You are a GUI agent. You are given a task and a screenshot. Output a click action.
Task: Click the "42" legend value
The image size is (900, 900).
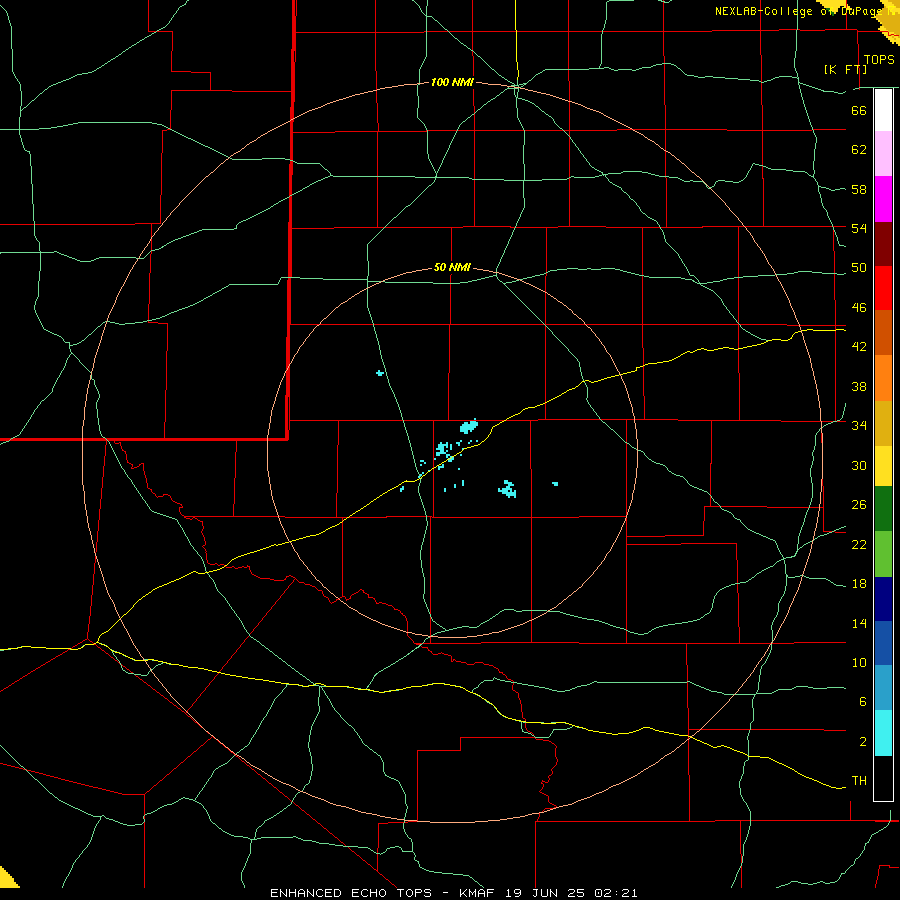point(859,347)
